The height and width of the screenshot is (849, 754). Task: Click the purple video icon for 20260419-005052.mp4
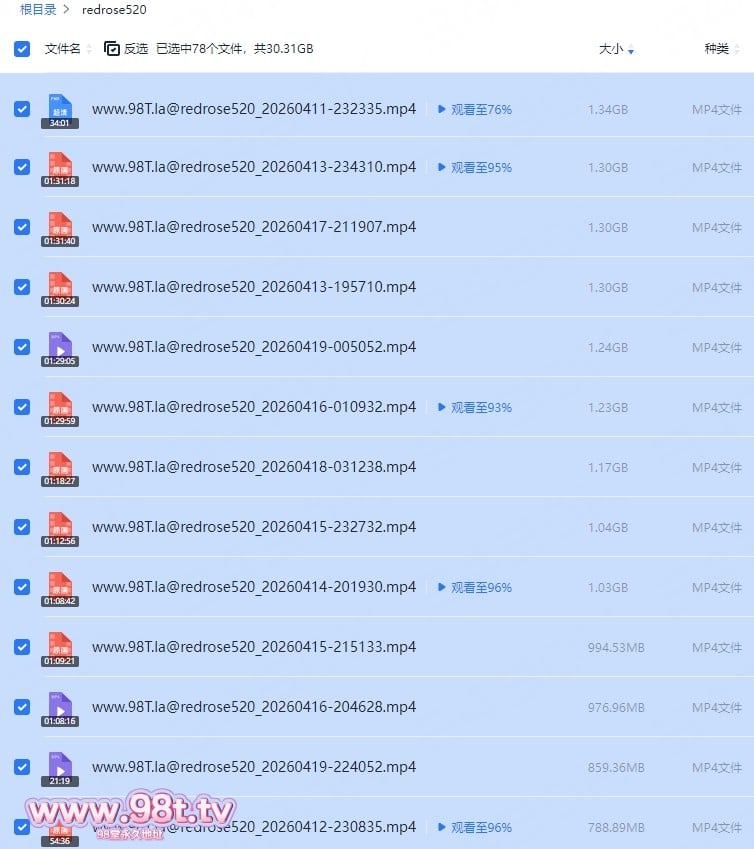click(x=60, y=346)
